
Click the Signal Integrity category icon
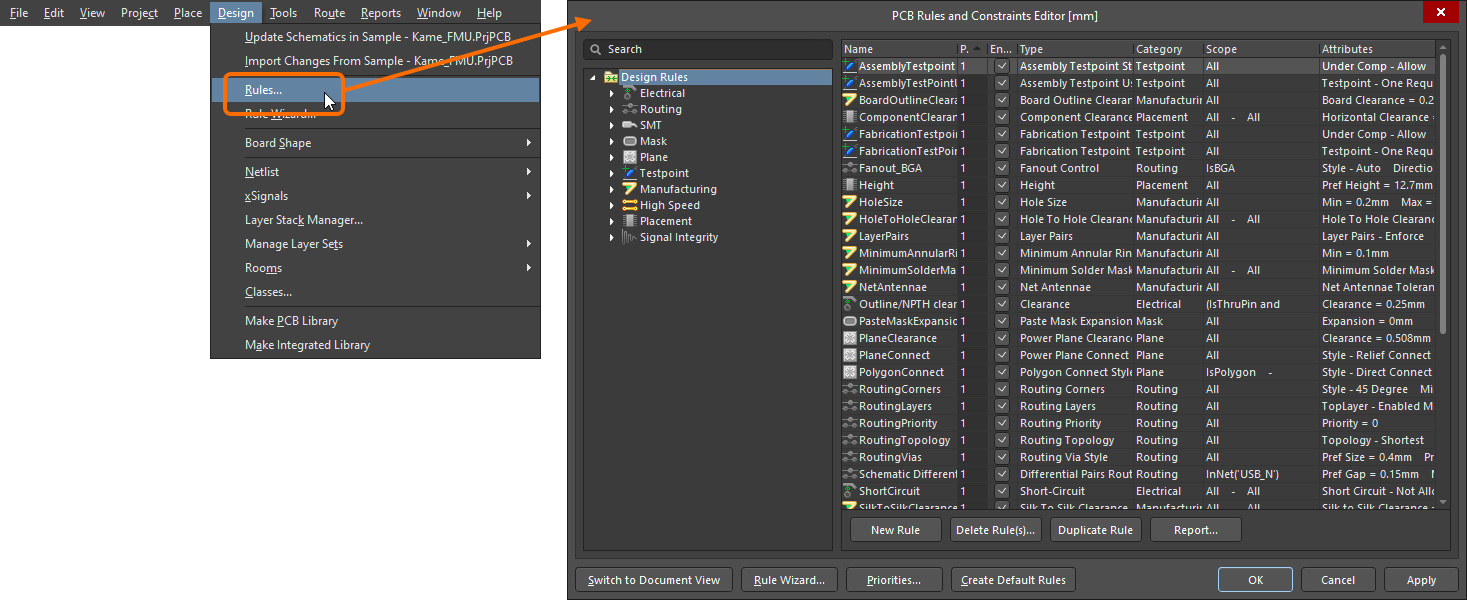630,237
